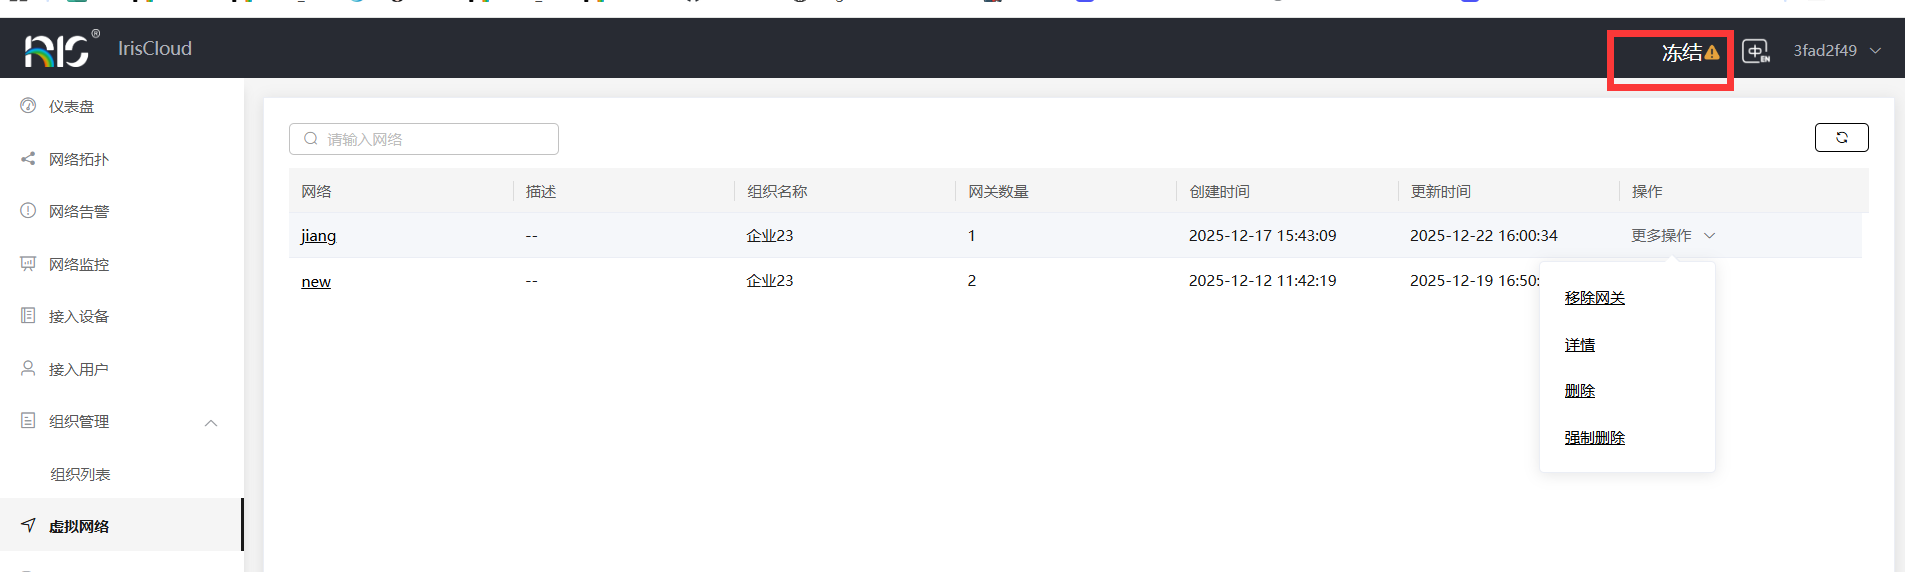Viewport: 1905px width, 572px height.
Task: Click the 网络 column header
Action: (316, 191)
